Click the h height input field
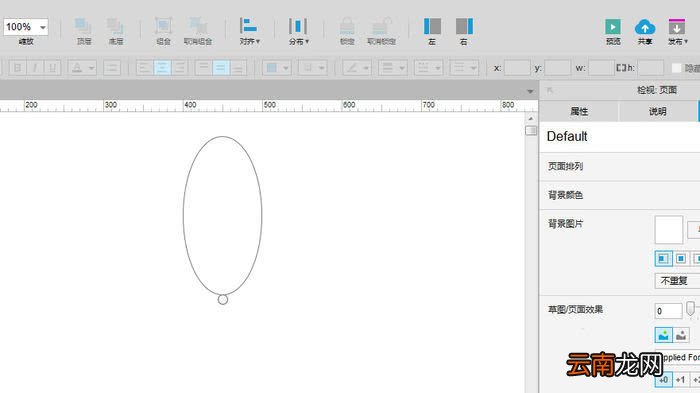 click(x=650, y=68)
